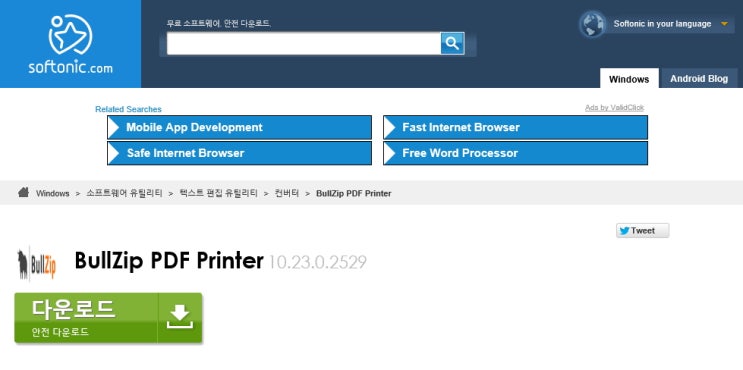
Task: Switch to the Android Blog tab
Action: tap(699, 79)
